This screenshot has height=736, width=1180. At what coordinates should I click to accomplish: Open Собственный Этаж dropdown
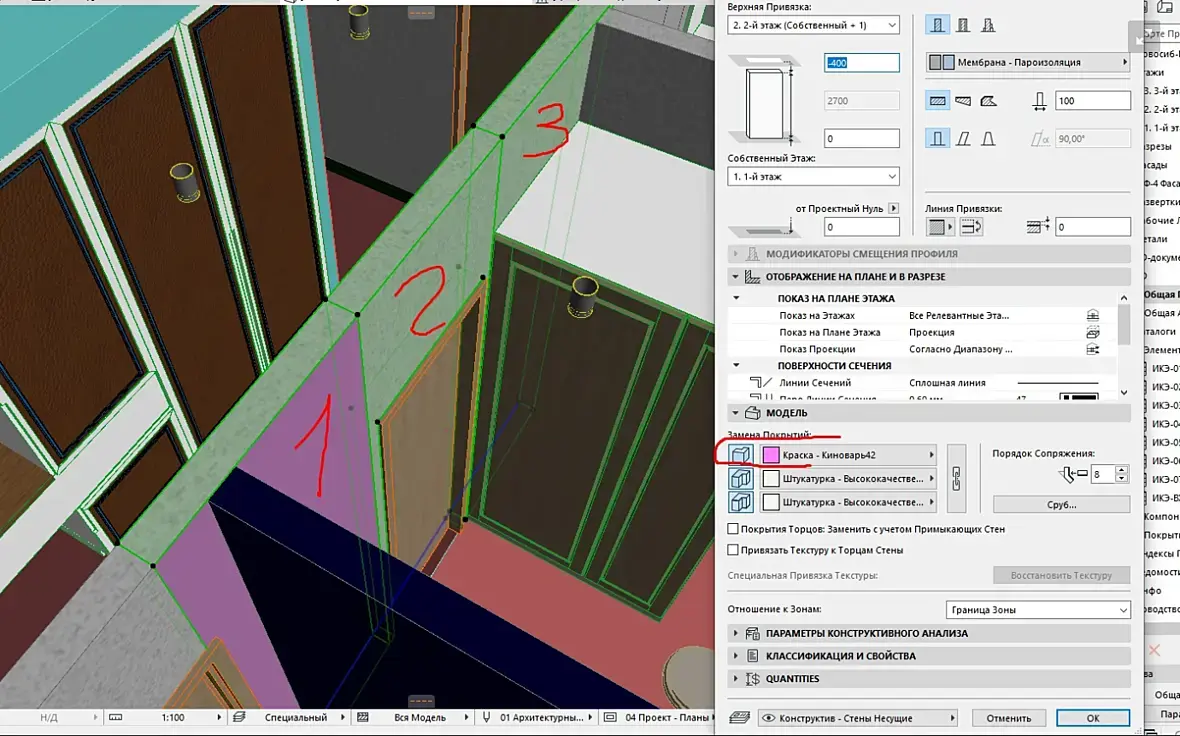pos(813,176)
